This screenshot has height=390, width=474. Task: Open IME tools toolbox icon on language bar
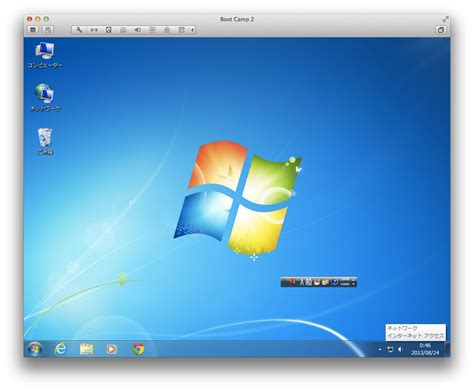tap(326, 282)
